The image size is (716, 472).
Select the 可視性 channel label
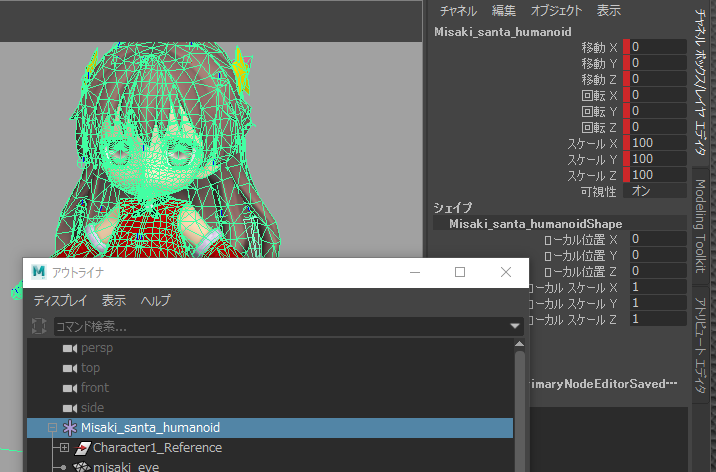point(598,191)
